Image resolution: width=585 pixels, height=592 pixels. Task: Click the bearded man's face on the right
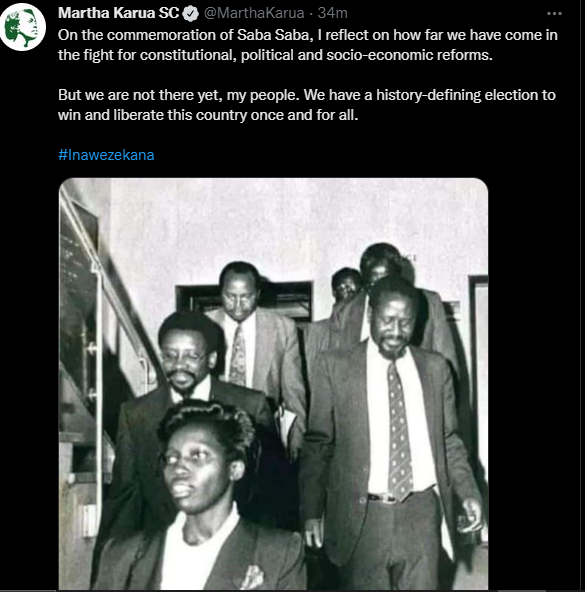coord(391,325)
